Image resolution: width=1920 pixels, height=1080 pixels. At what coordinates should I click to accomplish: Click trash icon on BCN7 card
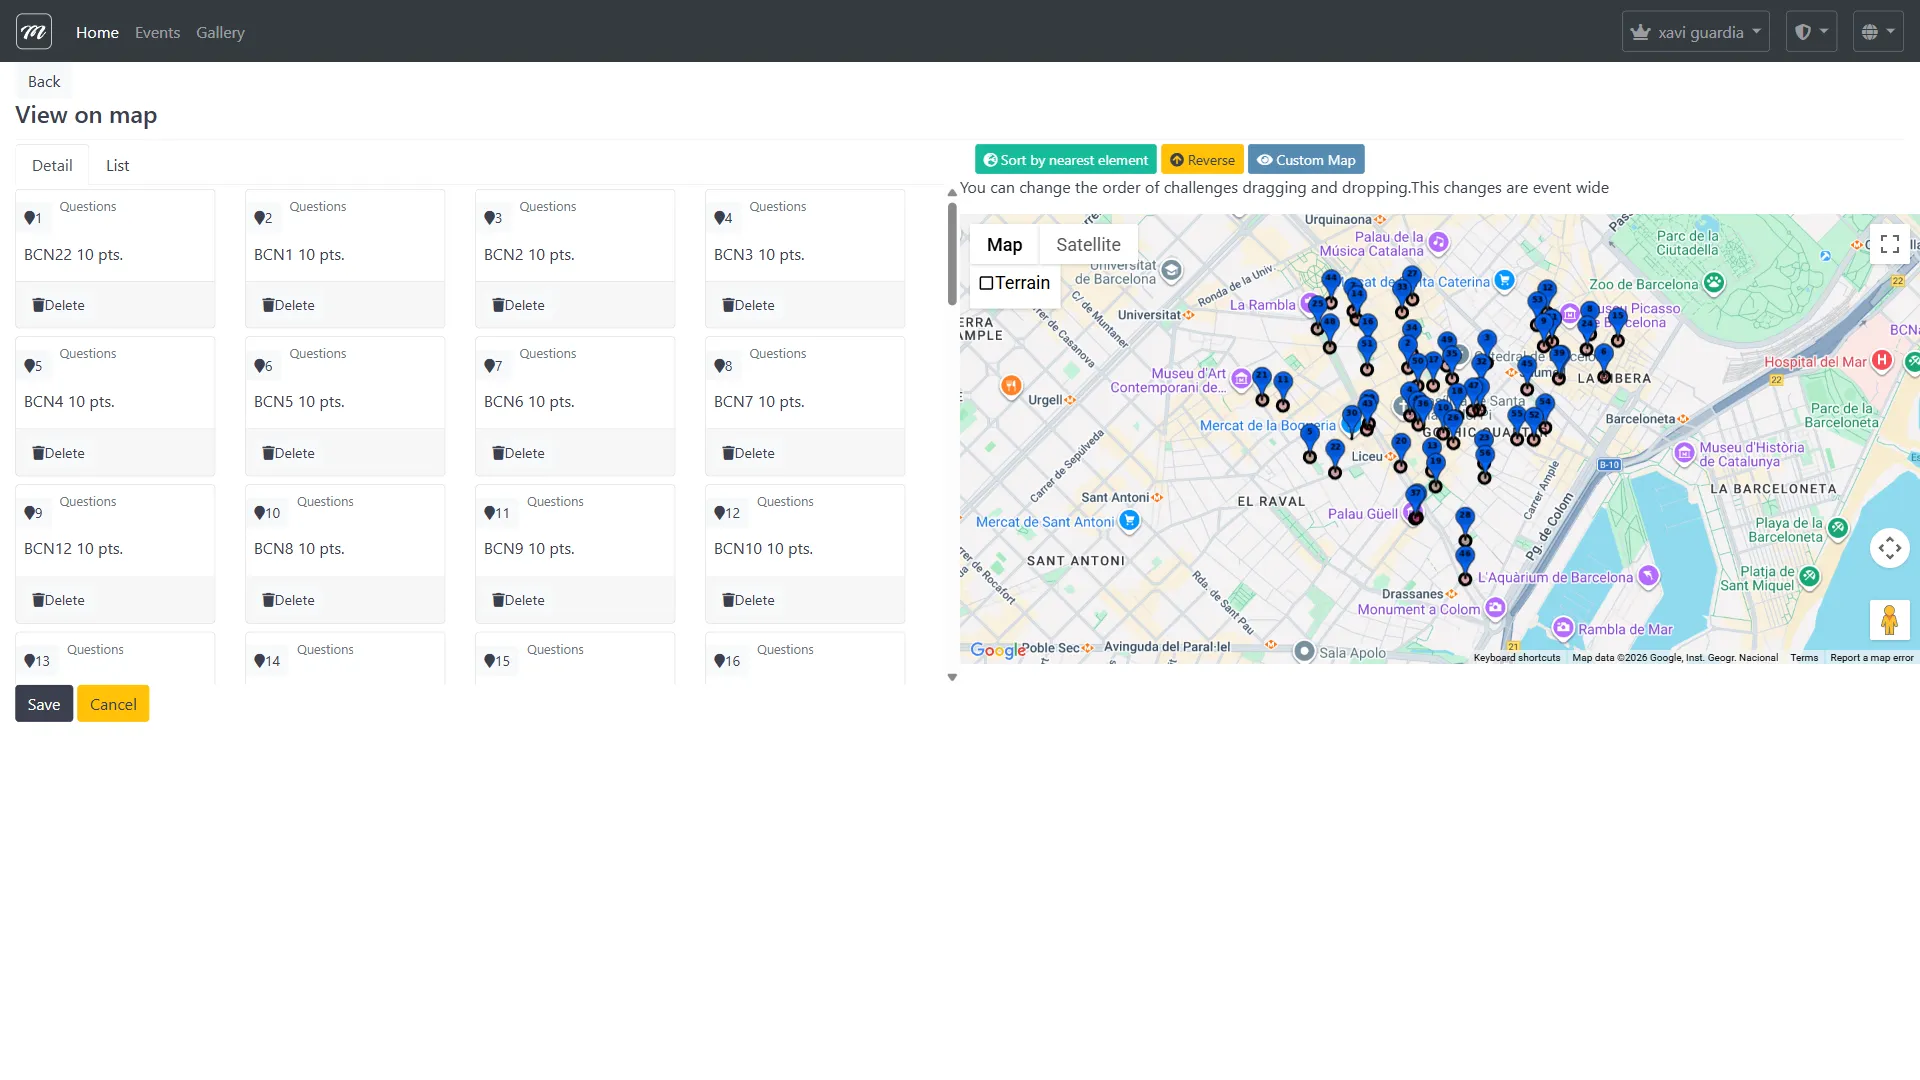728,453
